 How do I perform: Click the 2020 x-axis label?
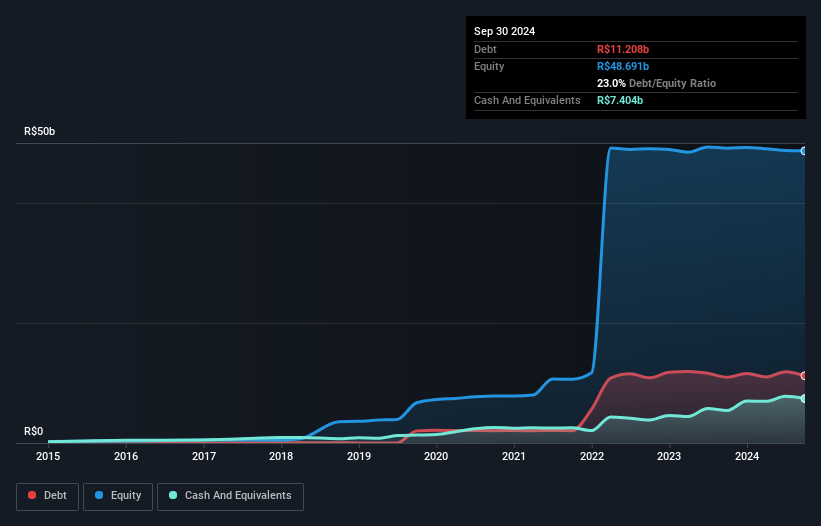[436, 456]
